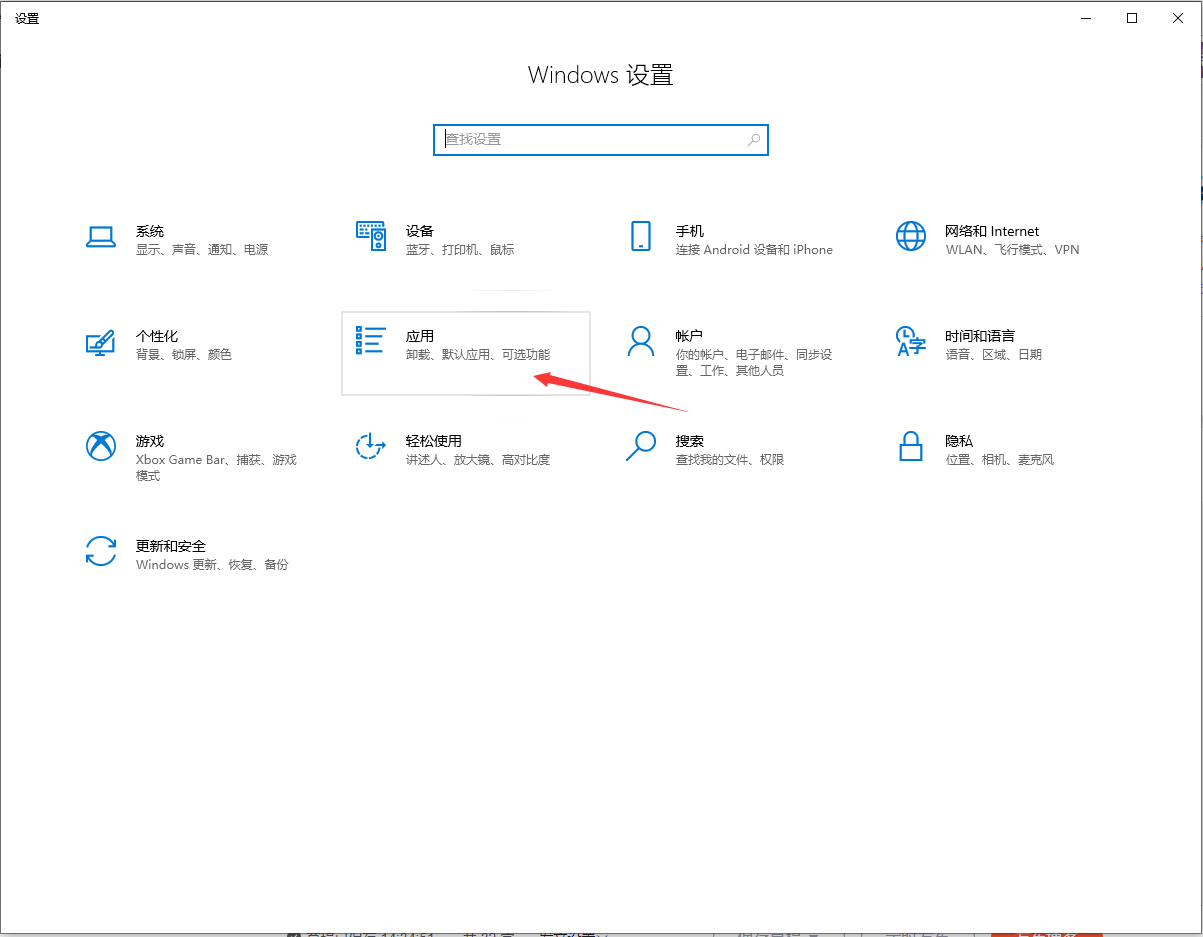
Task: Open the 手机 phone icon
Action: 641,237
